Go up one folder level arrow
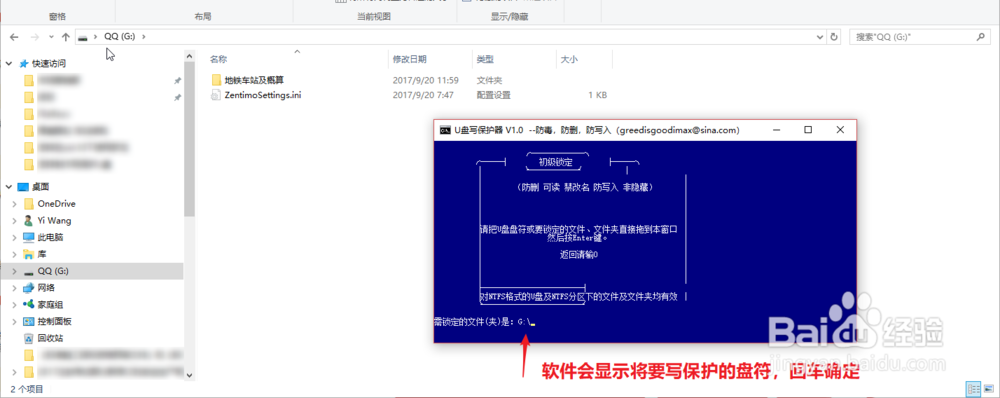Screen dimensions: 1000x398 (x=66, y=37)
